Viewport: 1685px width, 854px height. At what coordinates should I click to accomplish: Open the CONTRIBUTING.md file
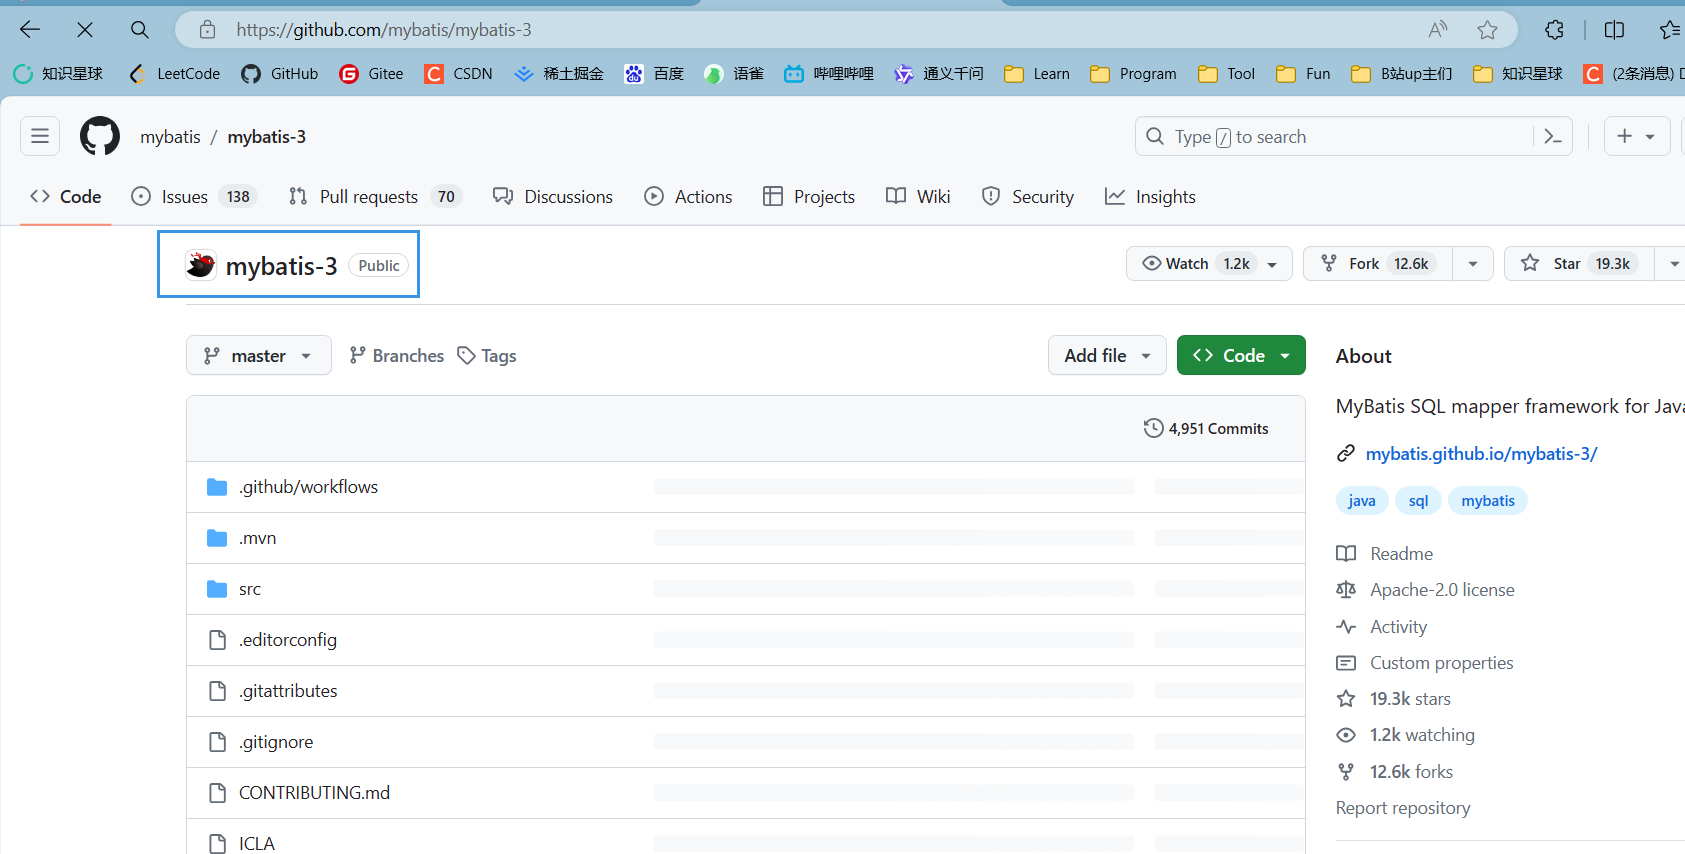point(314,793)
